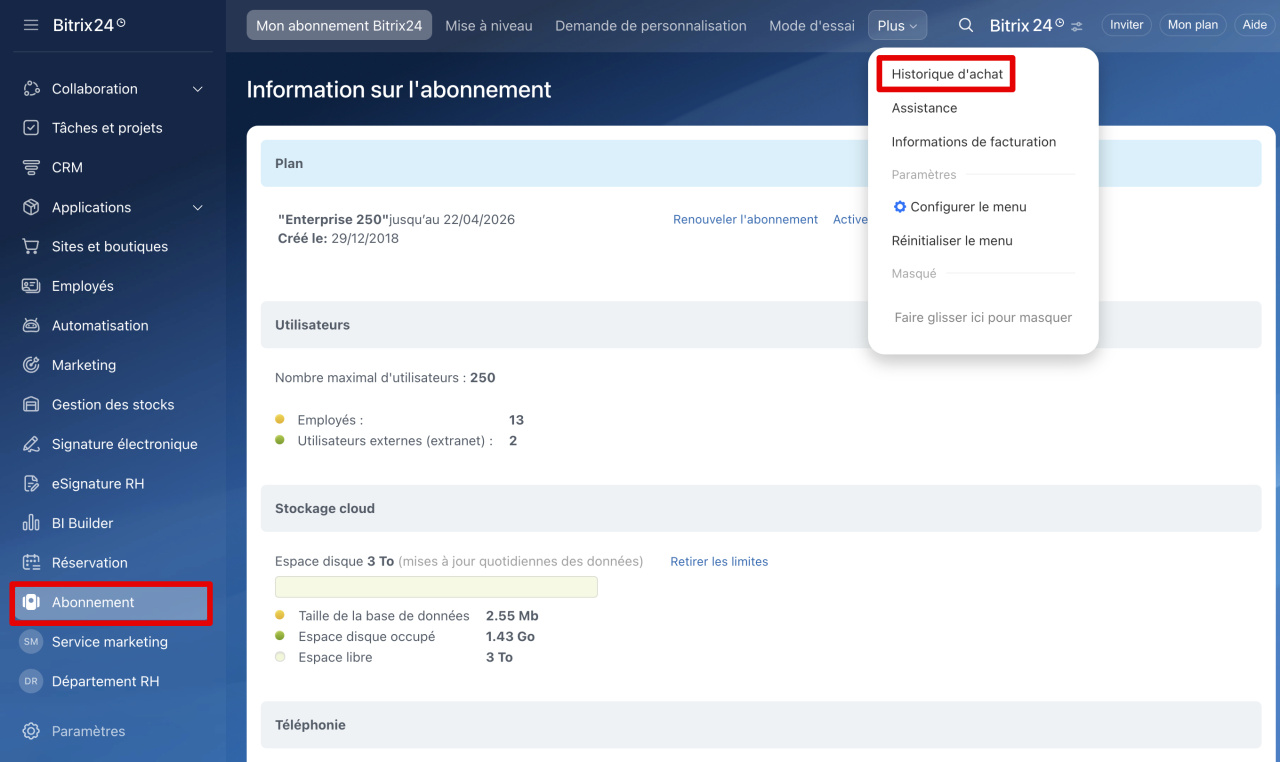Click the Sites et boutiques cart icon
This screenshot has width=1280, height=762.
click(x=31, y=247)
